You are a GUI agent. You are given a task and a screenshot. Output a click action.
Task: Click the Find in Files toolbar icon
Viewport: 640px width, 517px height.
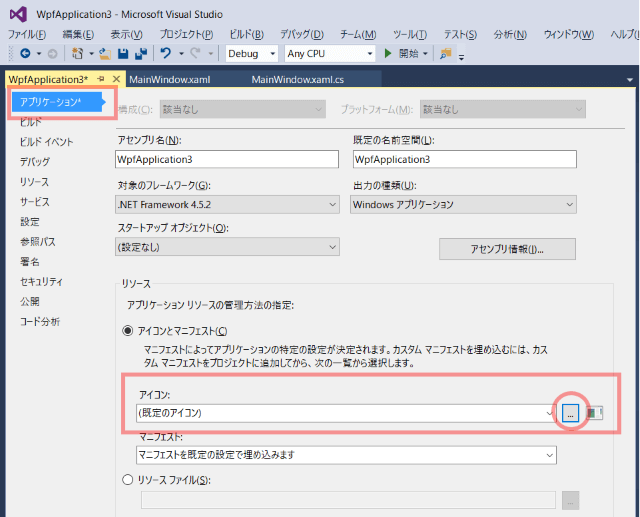[x=446, y=53]
